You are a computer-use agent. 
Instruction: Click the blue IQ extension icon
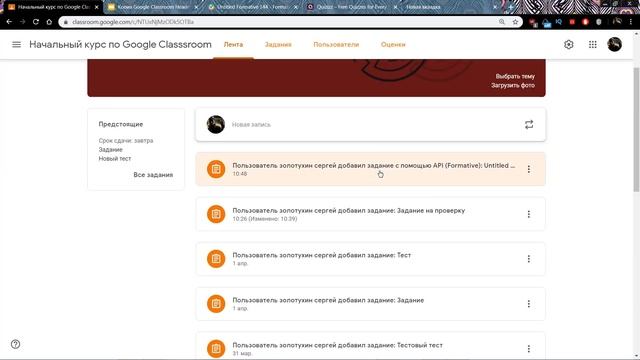click(x=559, y=22)
